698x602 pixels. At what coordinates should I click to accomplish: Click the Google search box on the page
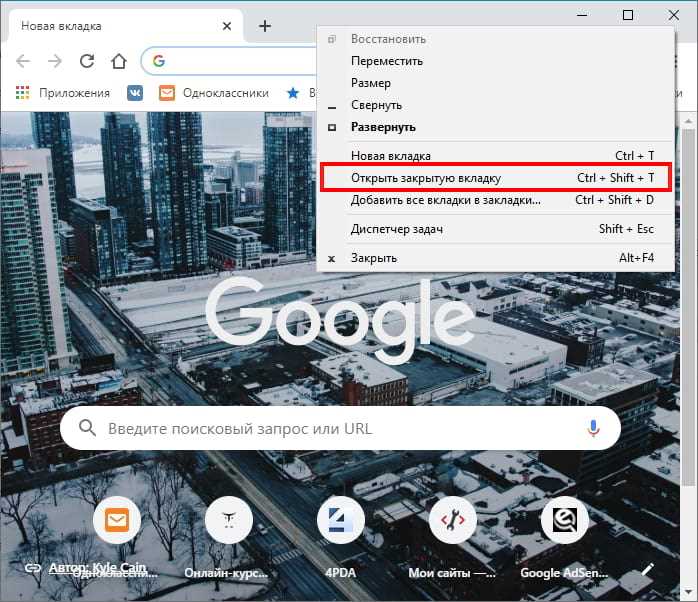(340, 428)
